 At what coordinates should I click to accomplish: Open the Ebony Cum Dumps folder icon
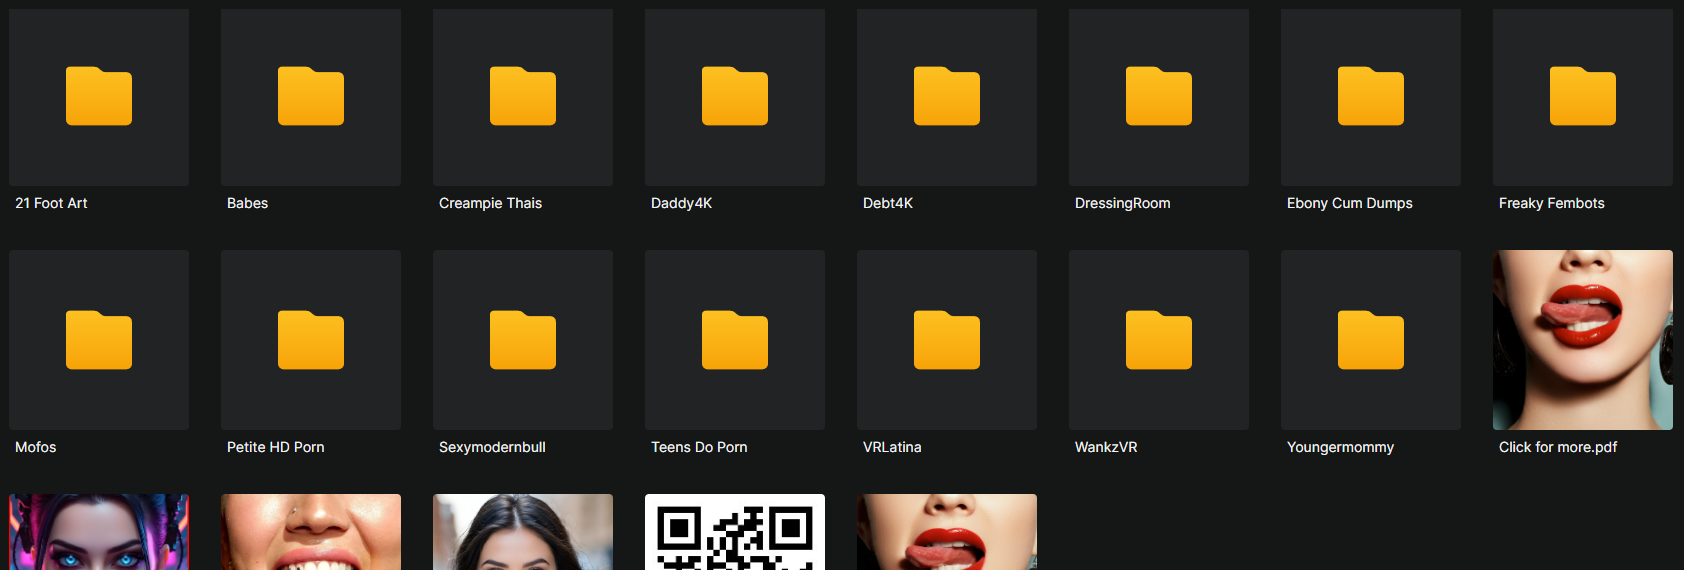pyautogui.click(x=1371, y=96)
